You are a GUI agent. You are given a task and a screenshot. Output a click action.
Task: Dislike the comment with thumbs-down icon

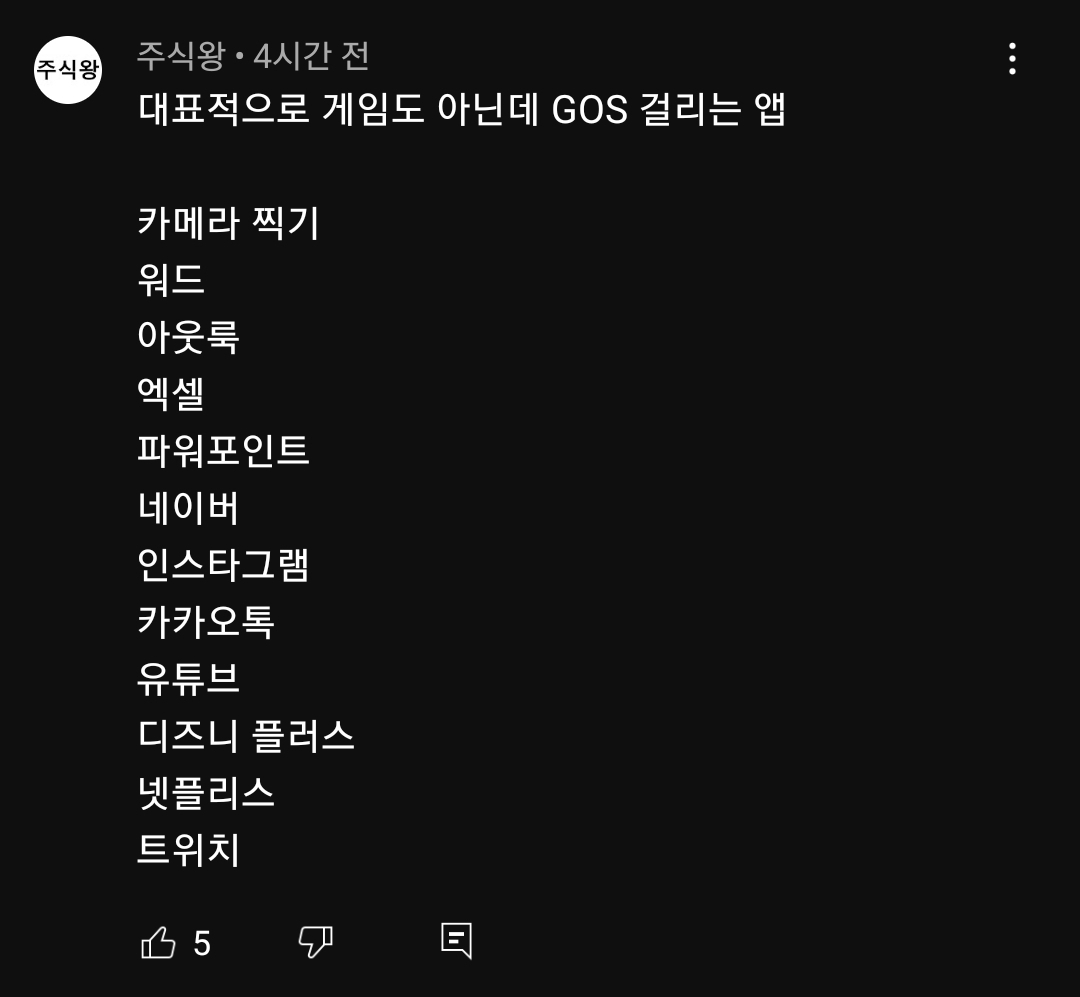point(315,942)
